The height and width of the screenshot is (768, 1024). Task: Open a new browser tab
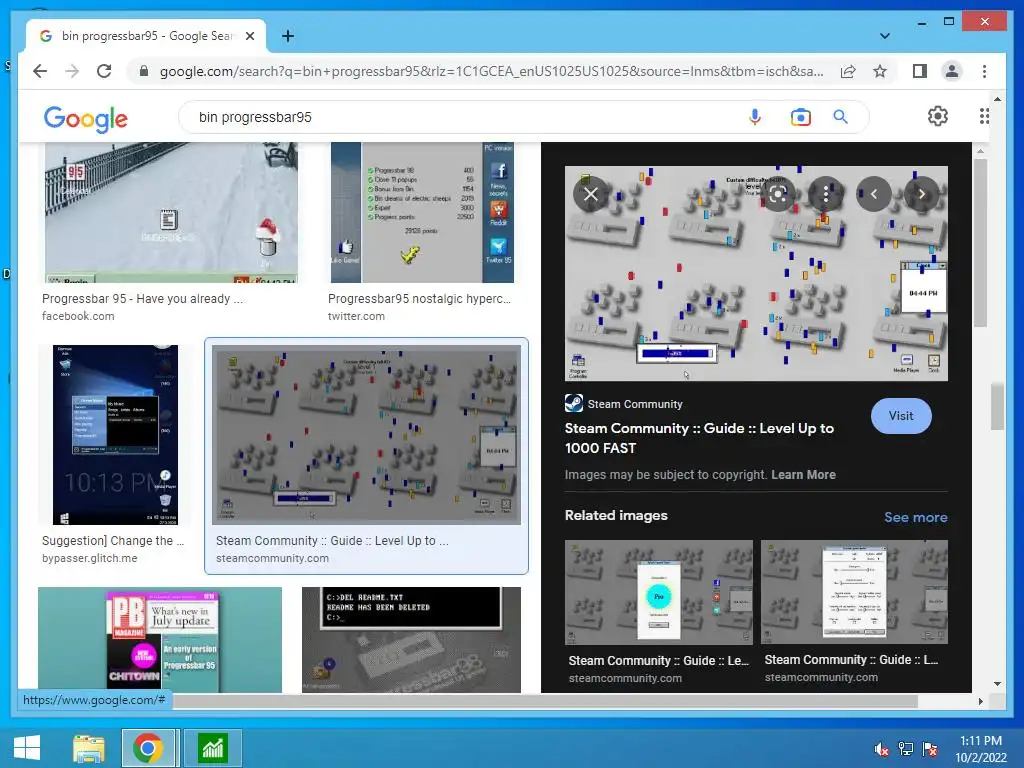[288, 36]
